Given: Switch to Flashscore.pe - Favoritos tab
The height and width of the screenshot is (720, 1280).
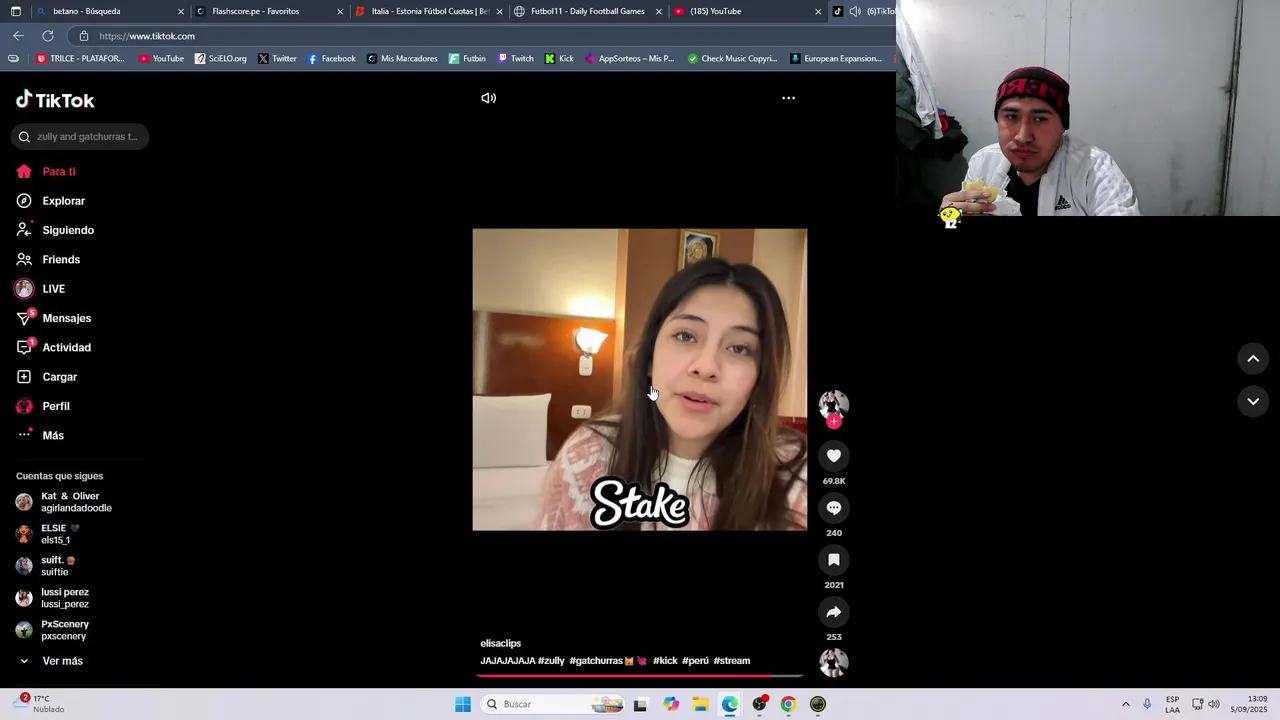Looking at the screenshot, I should pos(268,11).
